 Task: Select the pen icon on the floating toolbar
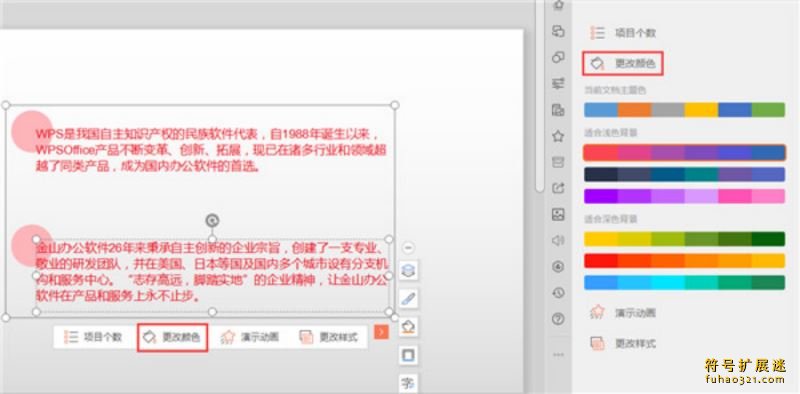point(408,299)
